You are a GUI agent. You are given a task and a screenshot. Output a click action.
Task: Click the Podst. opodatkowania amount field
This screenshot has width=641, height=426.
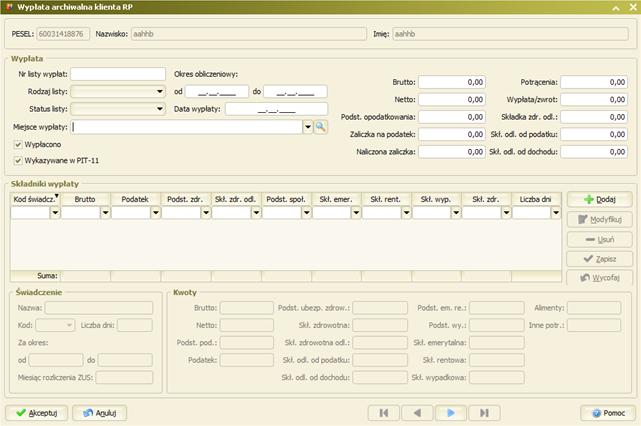(x=452, y=117)
